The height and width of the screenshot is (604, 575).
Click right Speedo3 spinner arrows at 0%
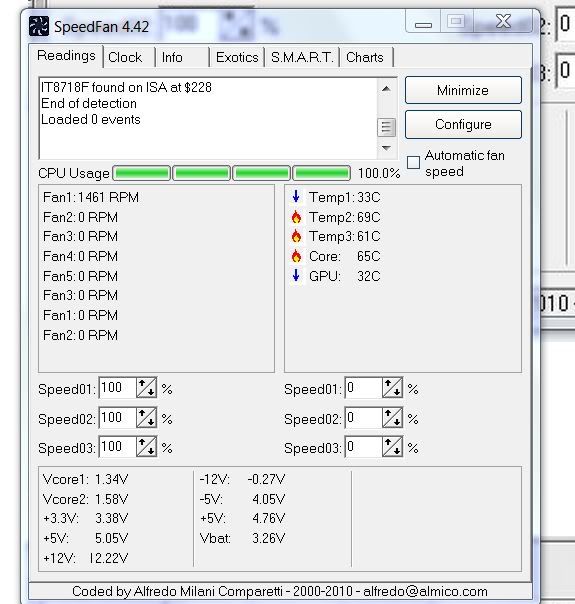click(x=392, y=447)
